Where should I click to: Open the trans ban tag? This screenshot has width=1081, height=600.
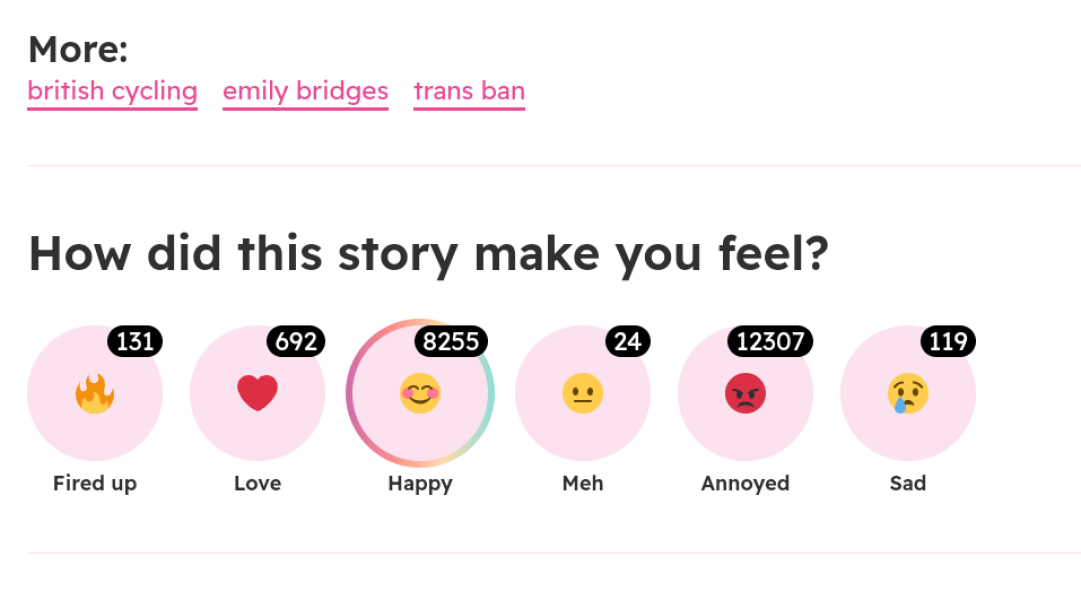[469, 91]
